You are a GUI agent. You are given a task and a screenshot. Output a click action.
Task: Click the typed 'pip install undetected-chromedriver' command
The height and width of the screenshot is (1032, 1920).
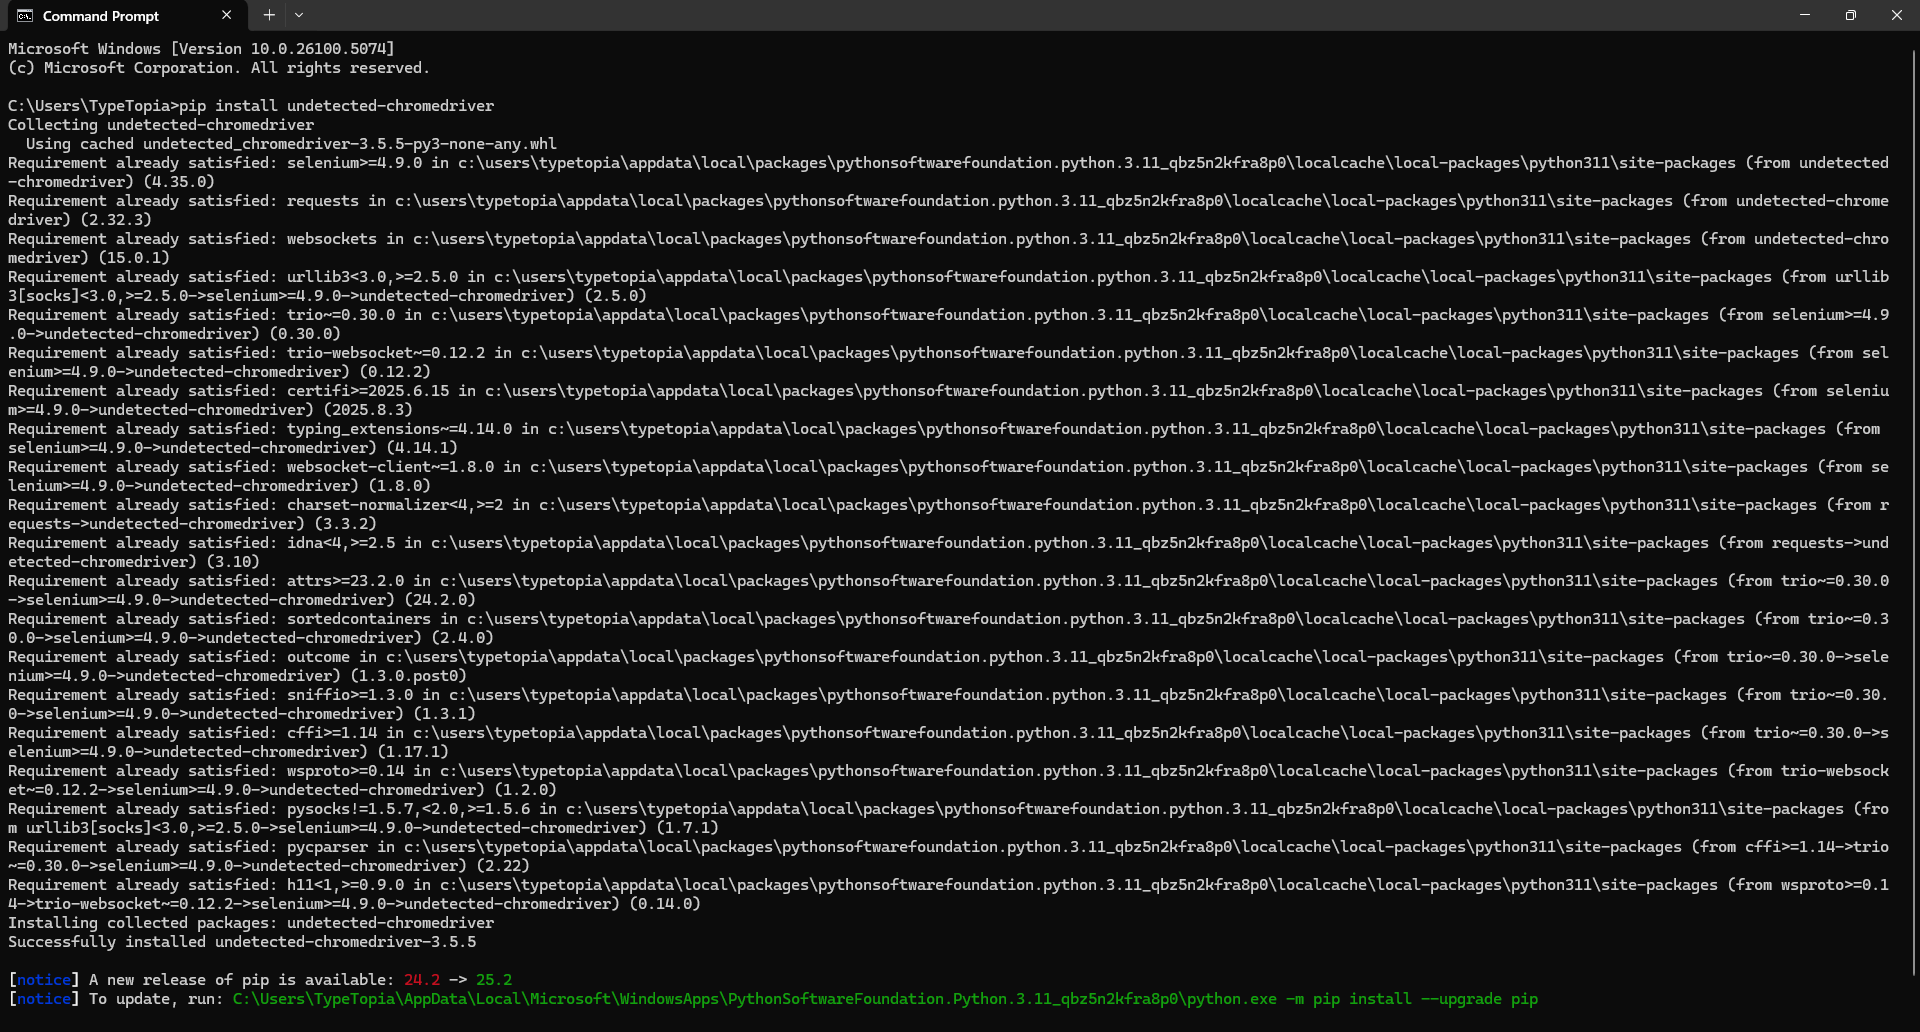pos(336,106)
